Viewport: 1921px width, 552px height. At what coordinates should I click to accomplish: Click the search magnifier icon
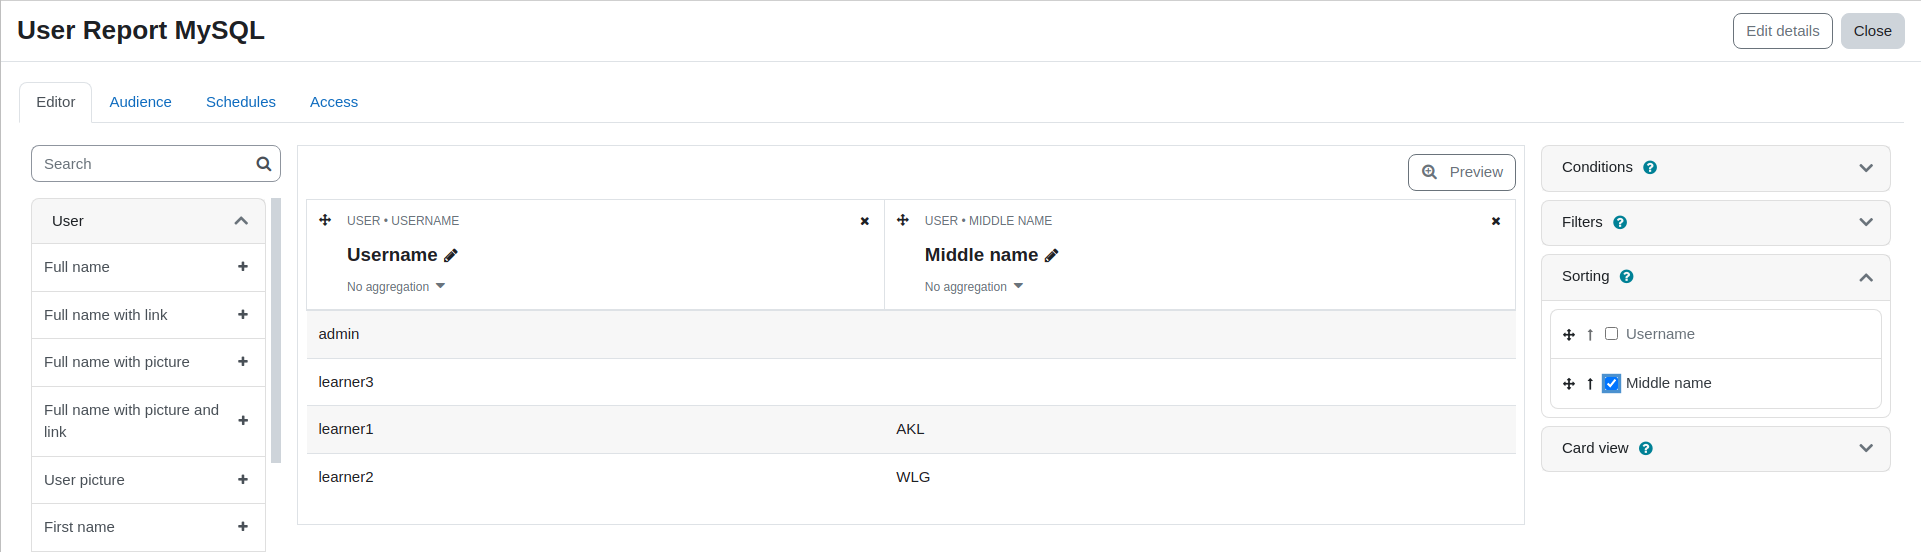point(263,164)
